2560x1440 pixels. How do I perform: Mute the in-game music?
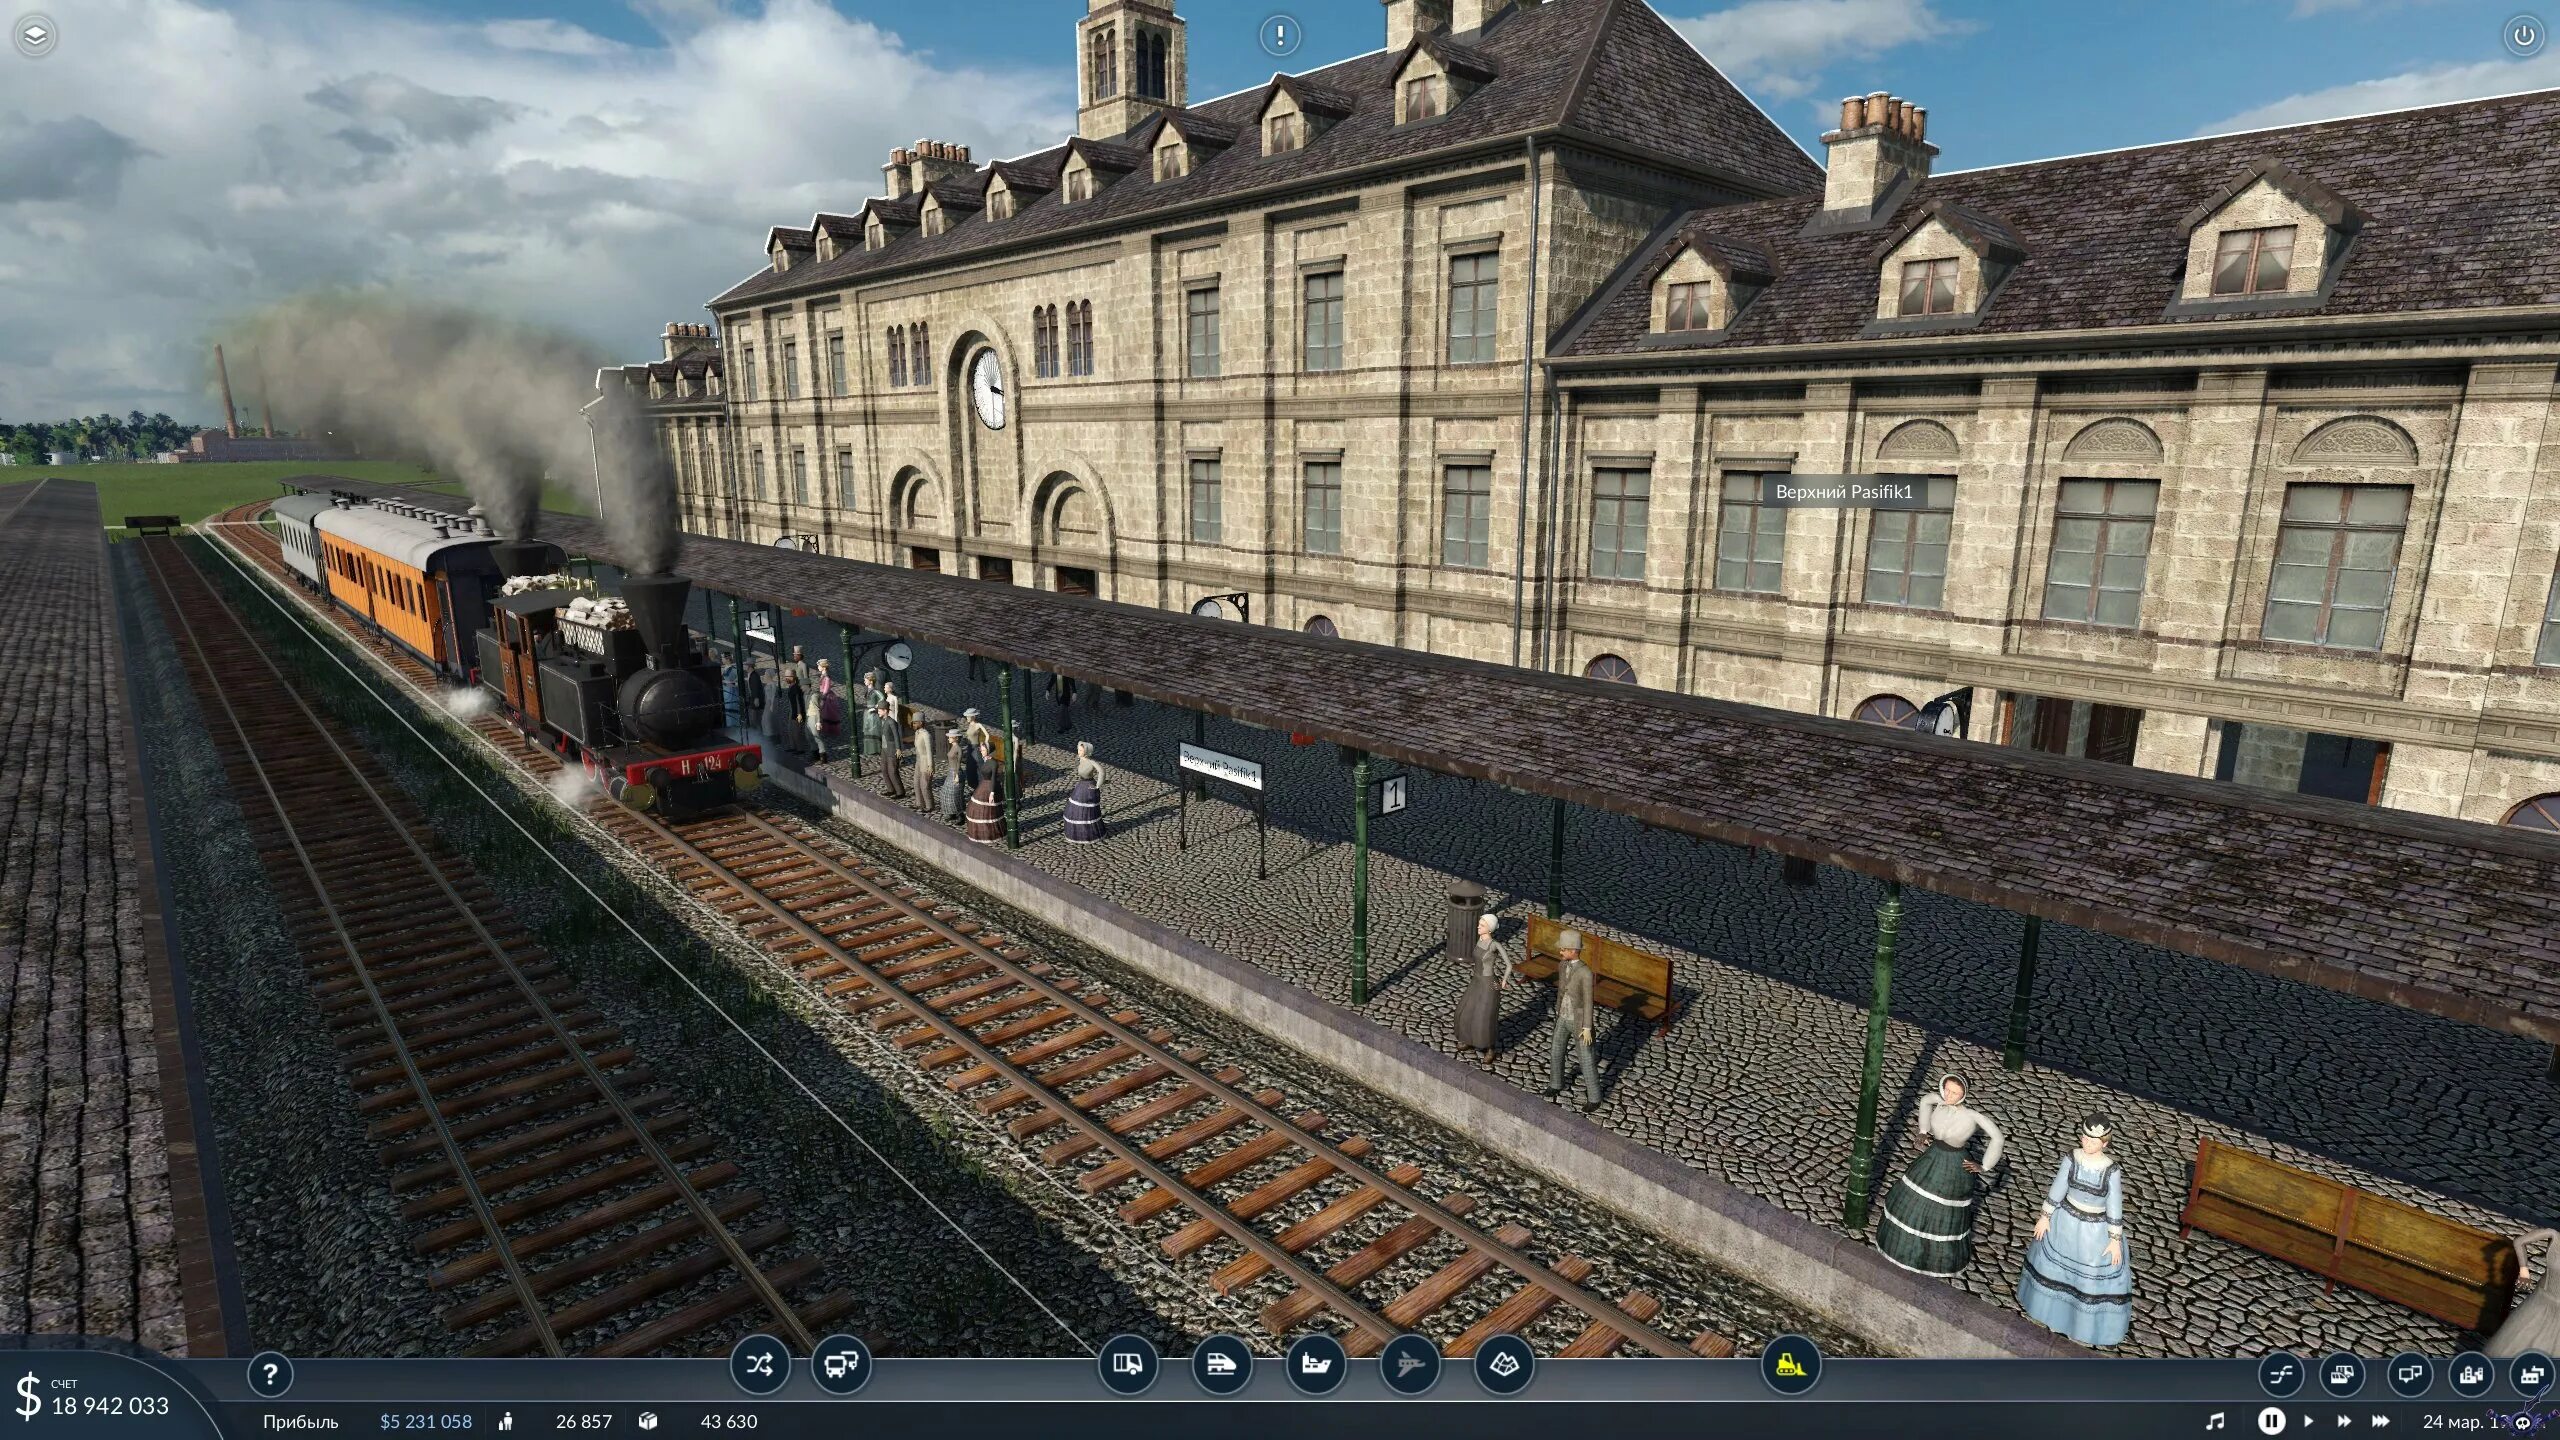coord(2216,1422)
